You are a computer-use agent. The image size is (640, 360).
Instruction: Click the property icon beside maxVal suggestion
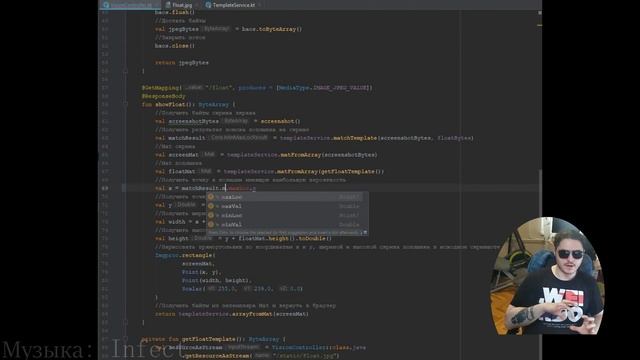pyautogui.click(x=211, y=206)
